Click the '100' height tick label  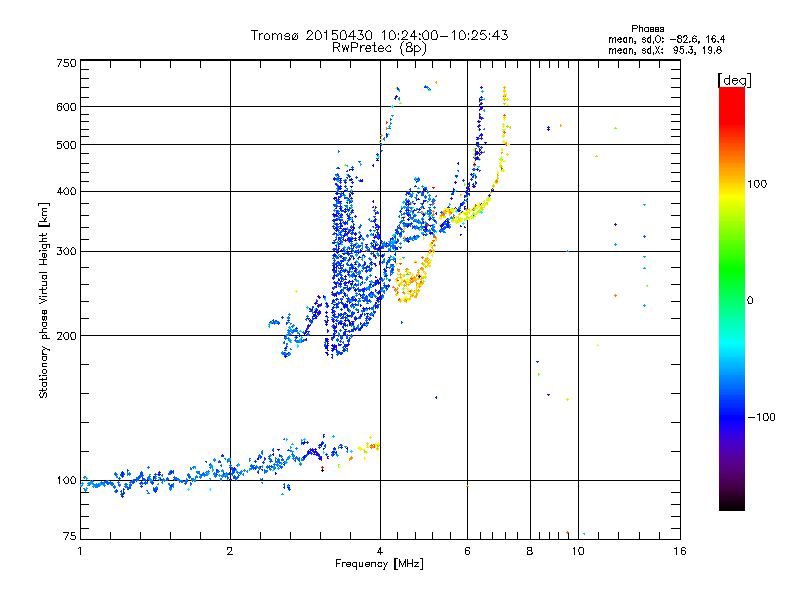pyautogui.click(x=67, y=480)
